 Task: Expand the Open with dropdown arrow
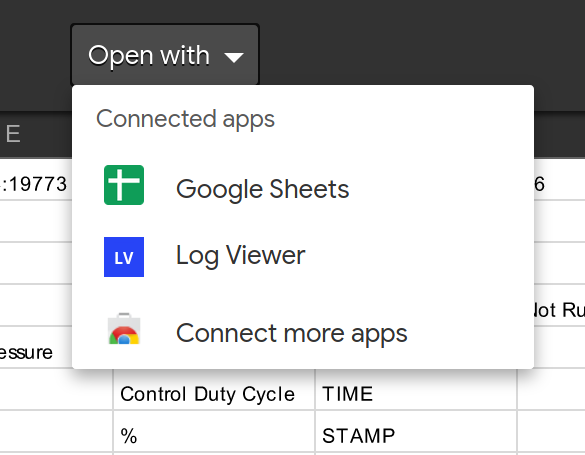coord(234,57)
